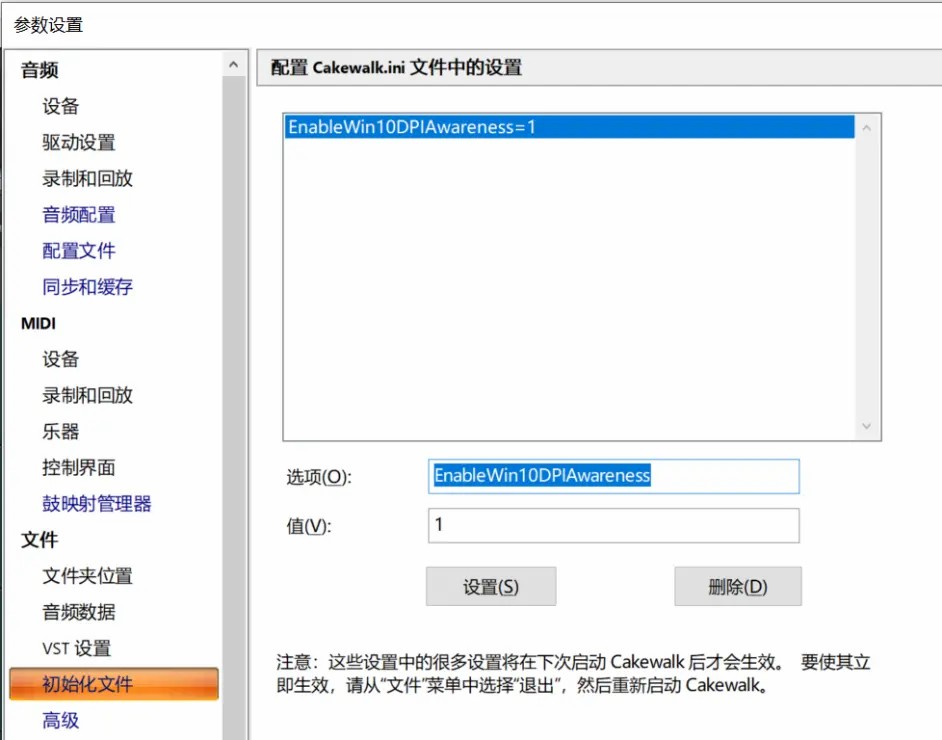
Task: Click the settings list scroll down arrow
Action: pos(866,426)
